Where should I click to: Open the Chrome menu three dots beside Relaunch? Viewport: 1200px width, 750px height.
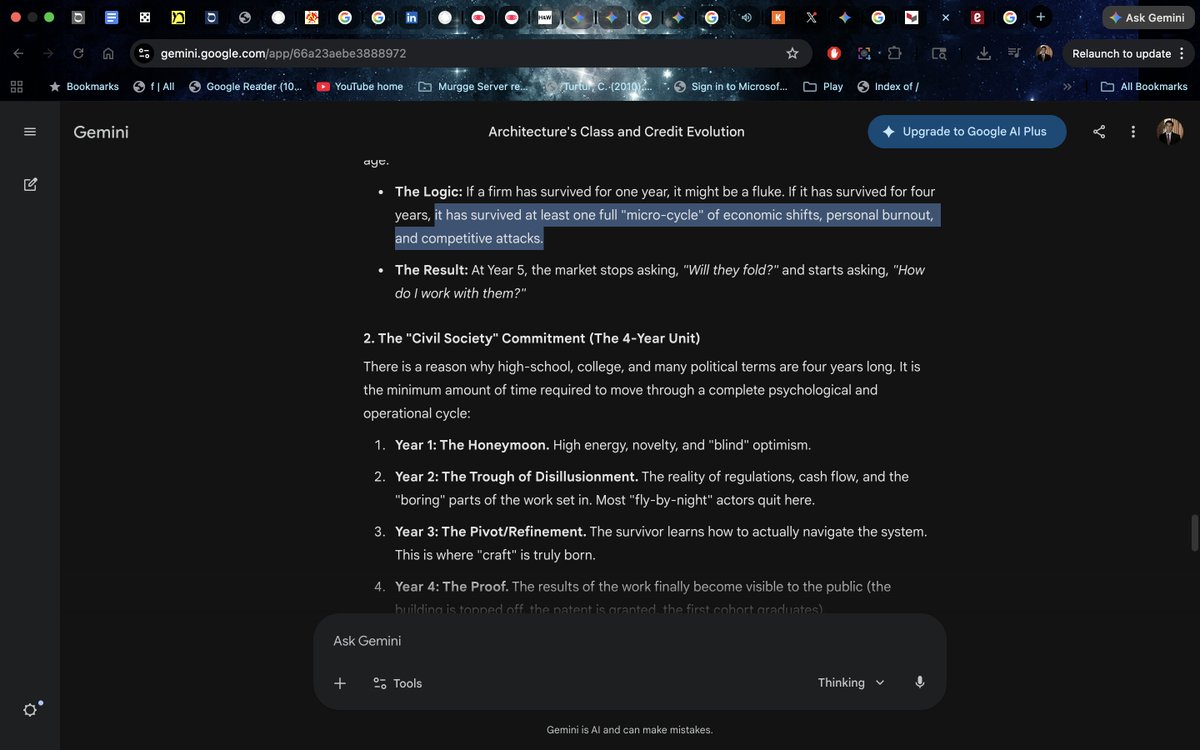click(x=1182, y=53)
